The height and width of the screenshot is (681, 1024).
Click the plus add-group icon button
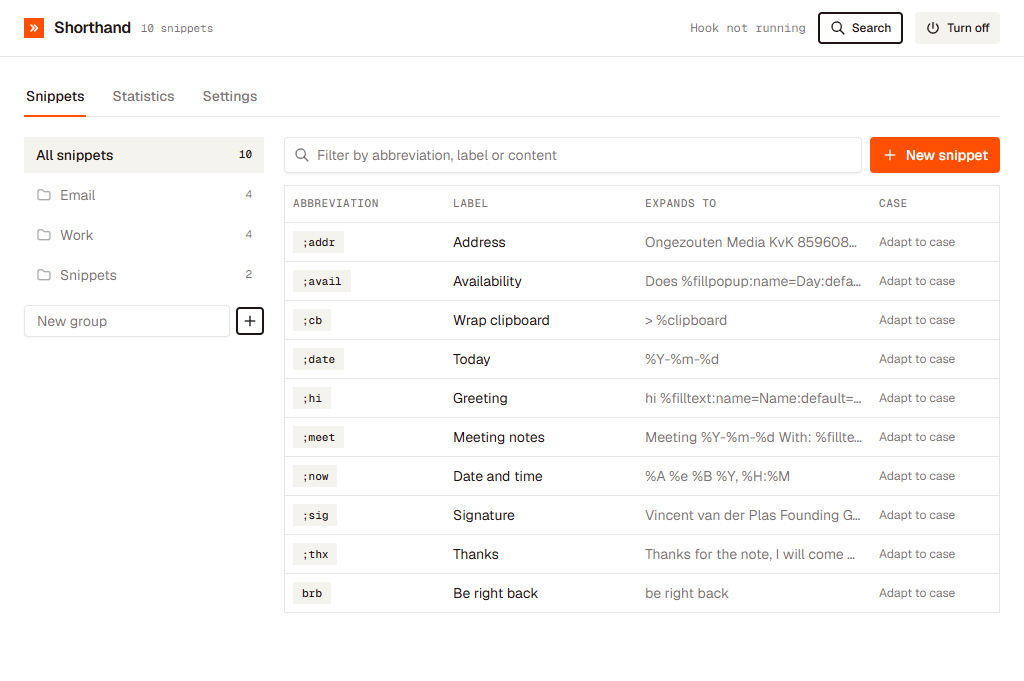(x=249, y=321)
